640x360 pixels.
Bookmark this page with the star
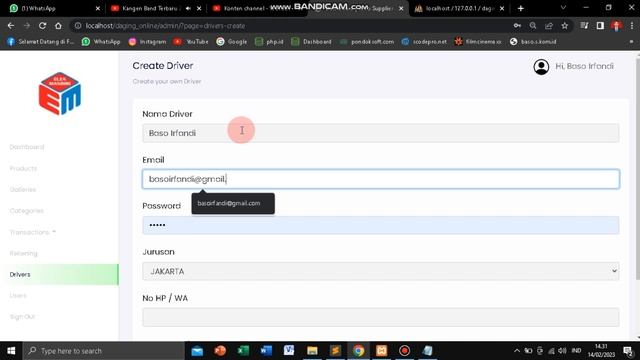565,26
